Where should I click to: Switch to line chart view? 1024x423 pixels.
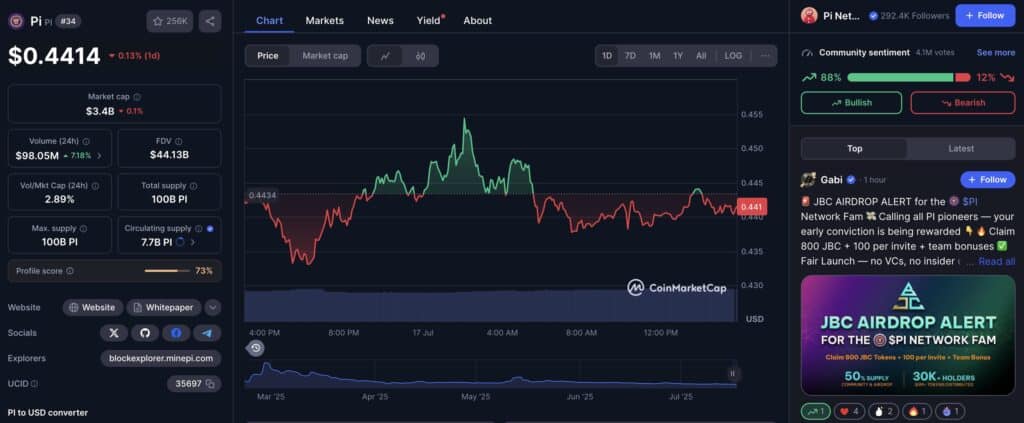point(385,56)
